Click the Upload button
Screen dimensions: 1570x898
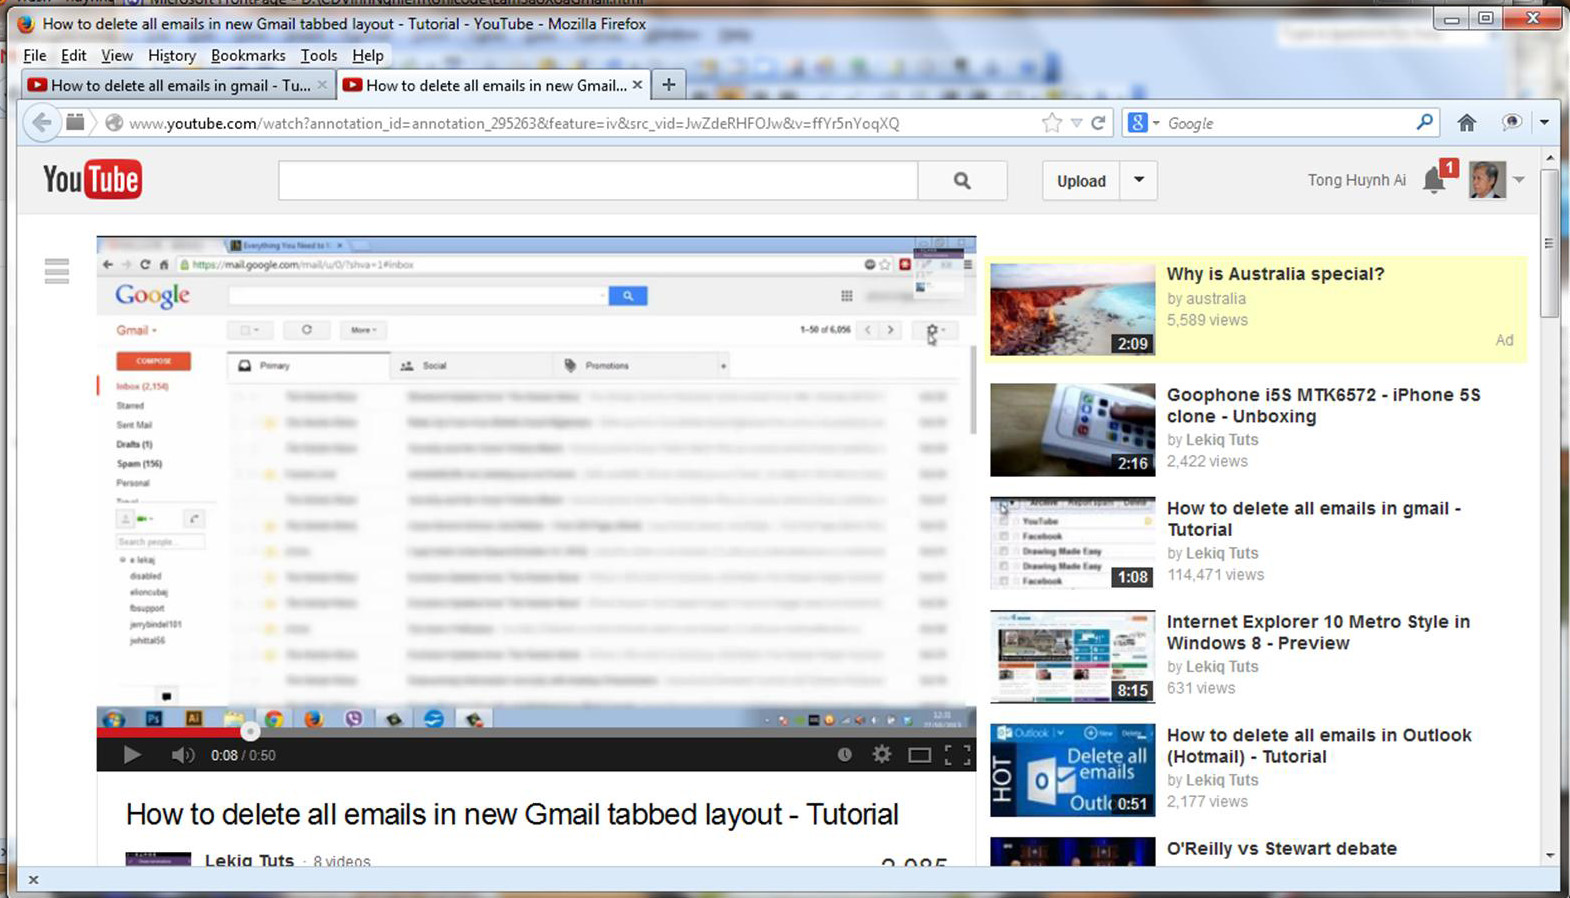click(x=1081, y=181)
